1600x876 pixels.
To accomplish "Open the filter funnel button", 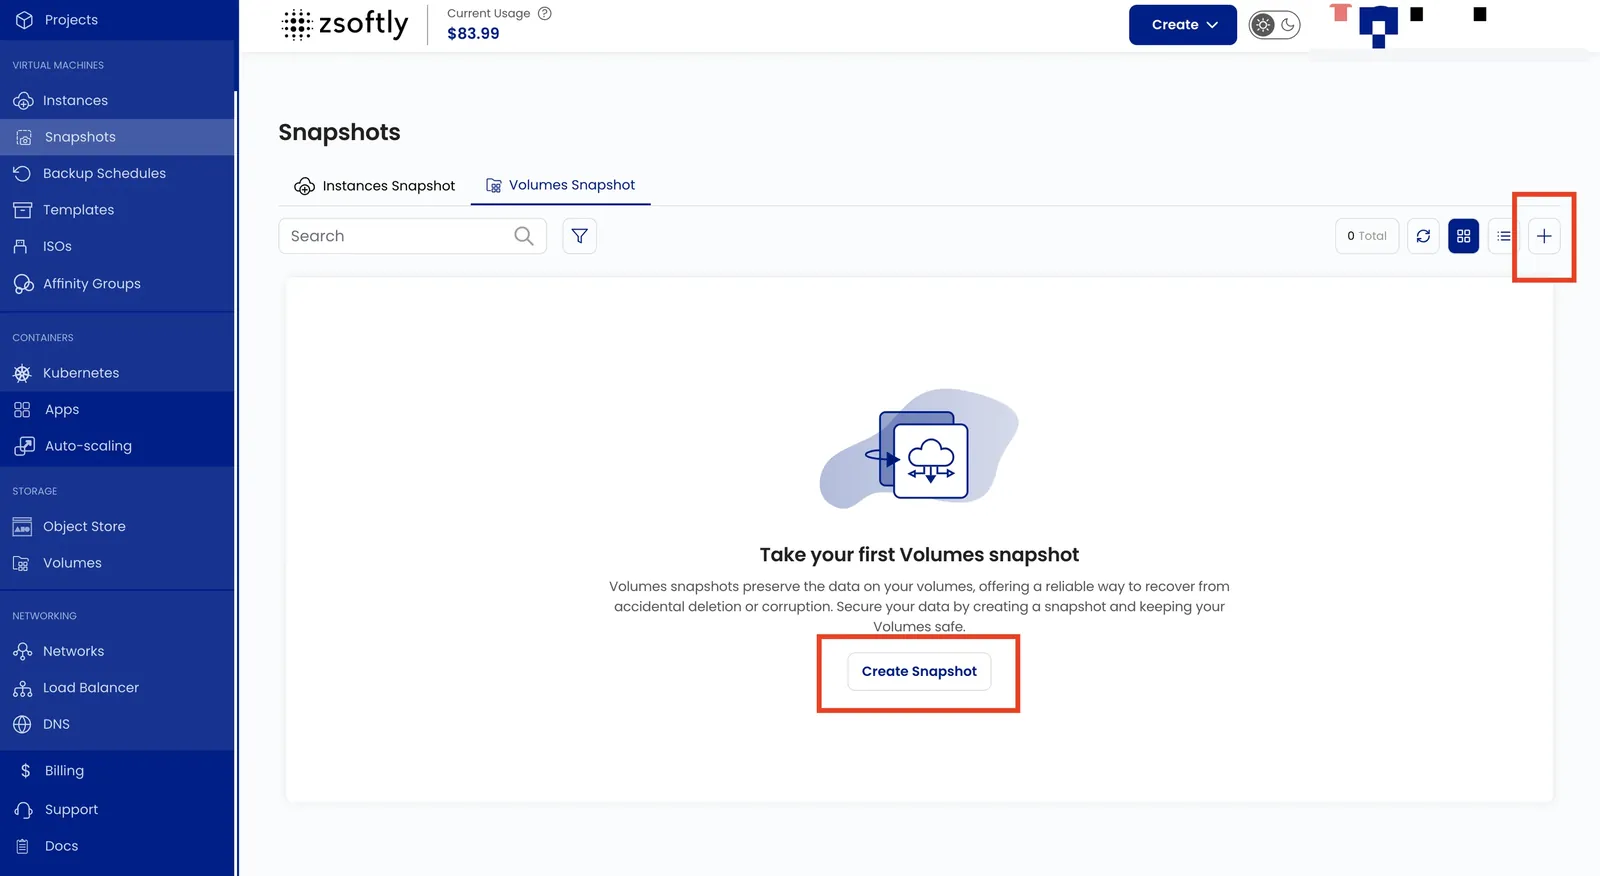I will pyautogui.click(x=580, y=236).
